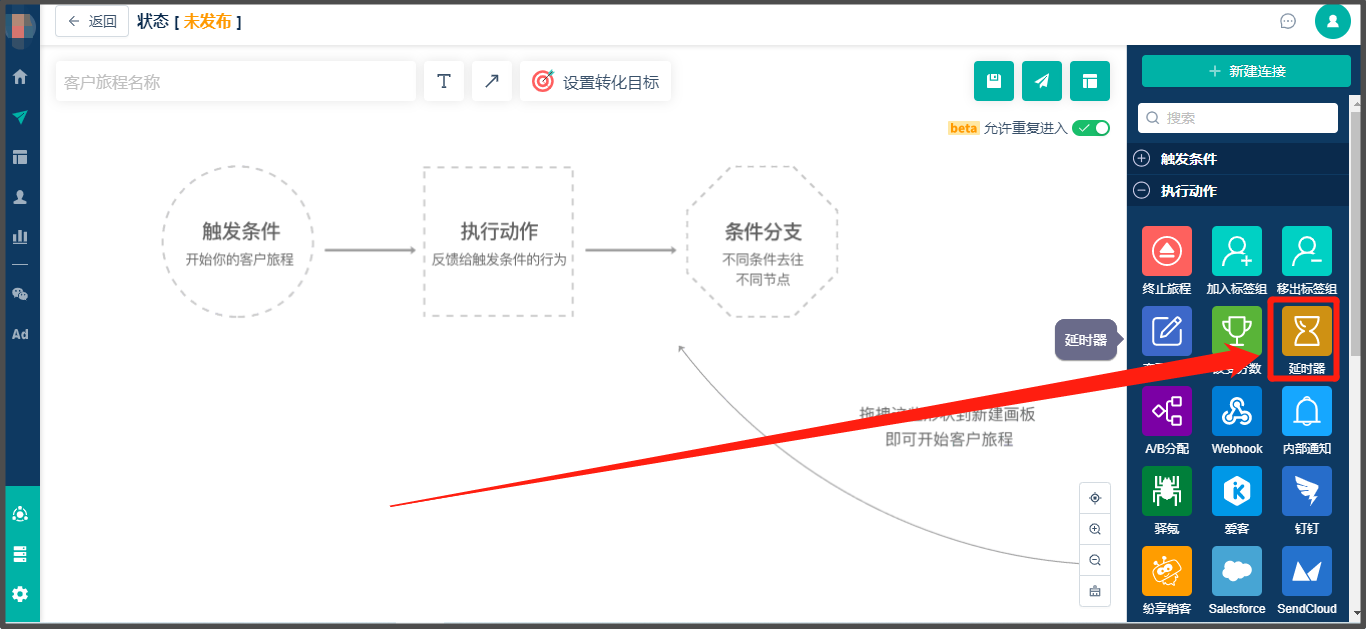Open the contacts person icon in sidebar
The image size is (1366, 629).
click(20, 197)
